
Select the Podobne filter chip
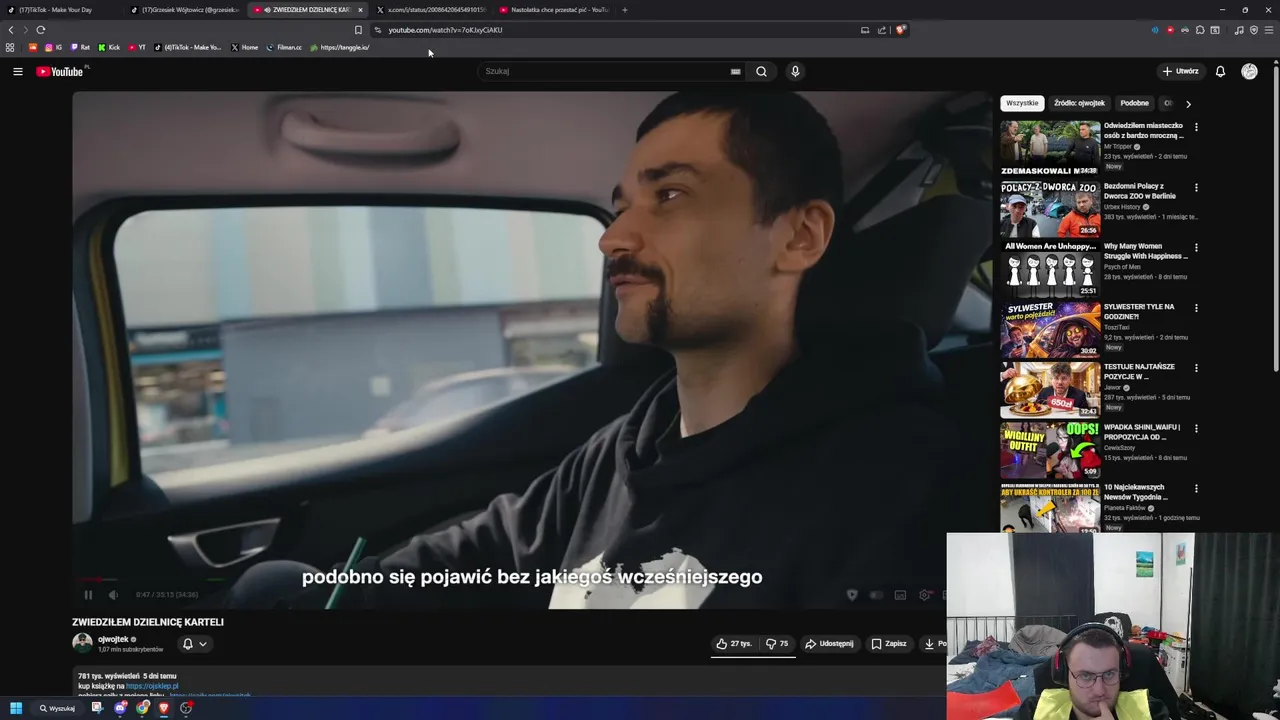[x=1134, y=103]
